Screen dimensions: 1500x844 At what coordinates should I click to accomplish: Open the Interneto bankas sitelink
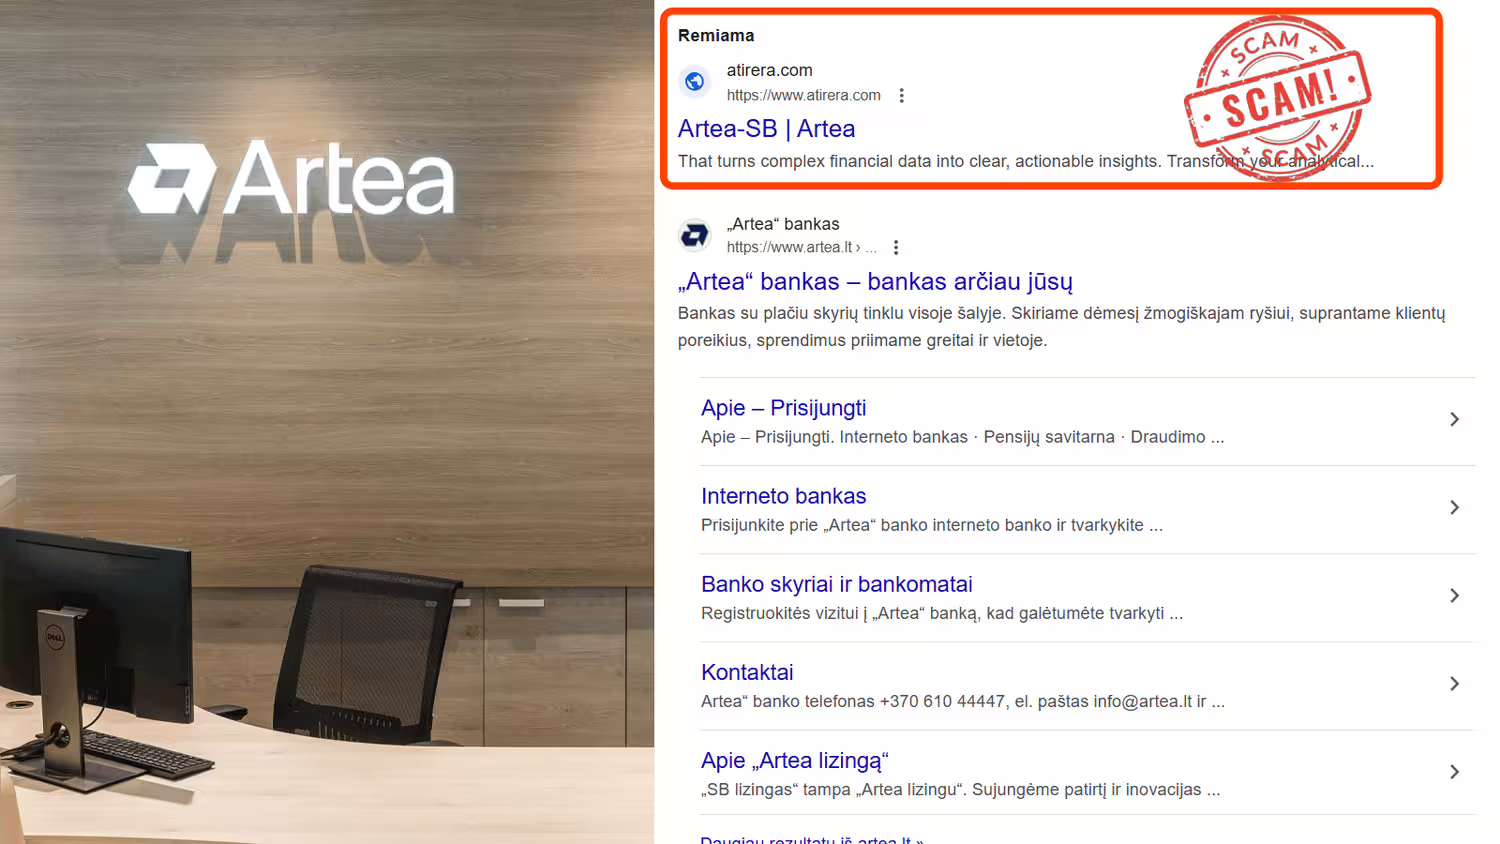pyautogui.click(x=783, y=496)
